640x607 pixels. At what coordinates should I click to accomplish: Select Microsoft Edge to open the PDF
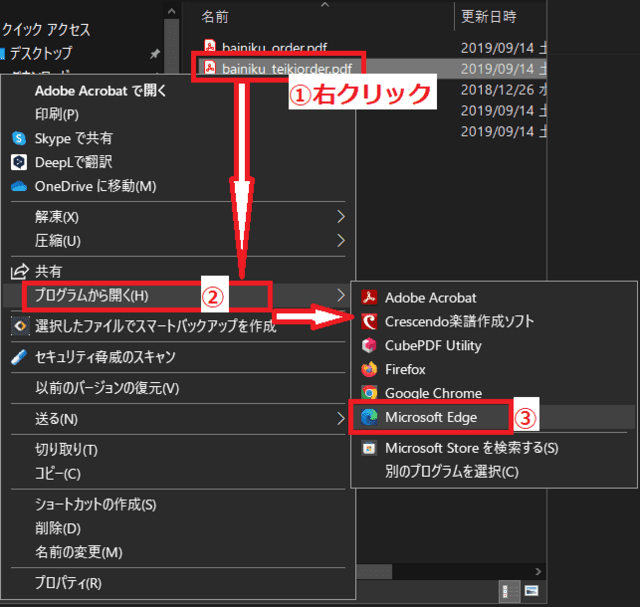[430, 417]
